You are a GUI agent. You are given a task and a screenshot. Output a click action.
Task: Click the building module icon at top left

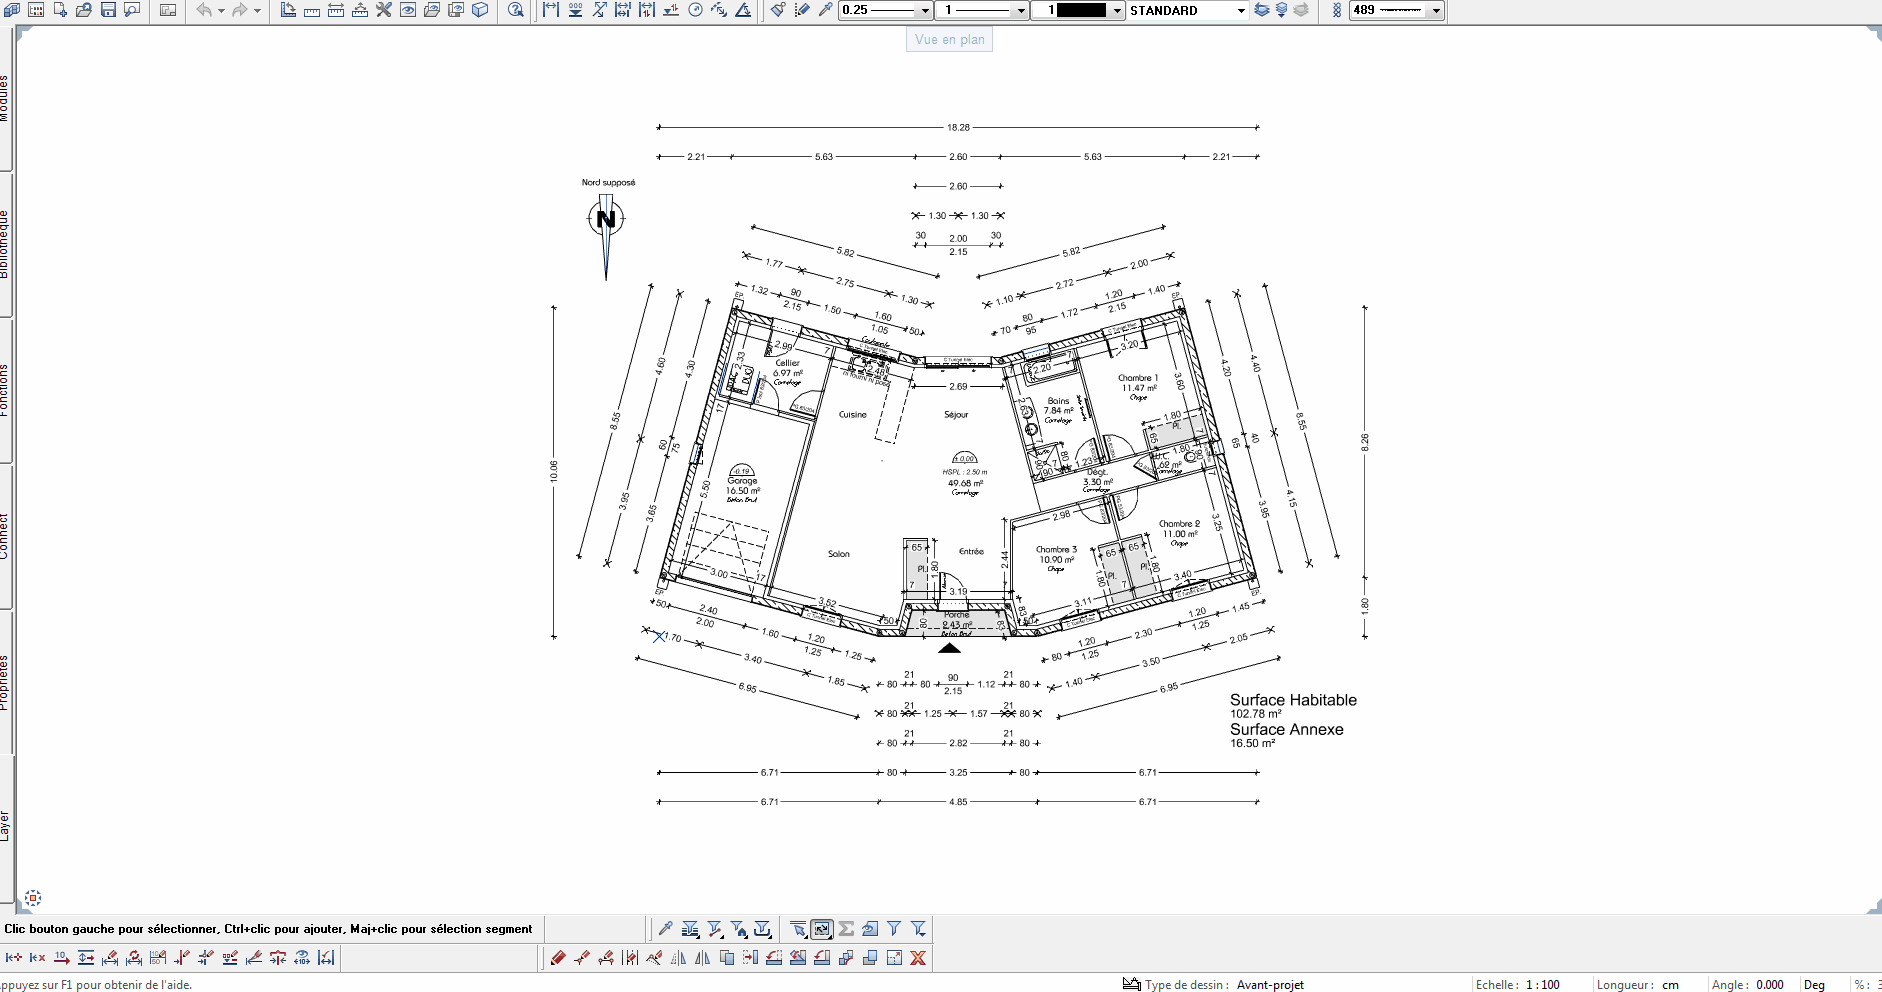click(x=12, y=10)
